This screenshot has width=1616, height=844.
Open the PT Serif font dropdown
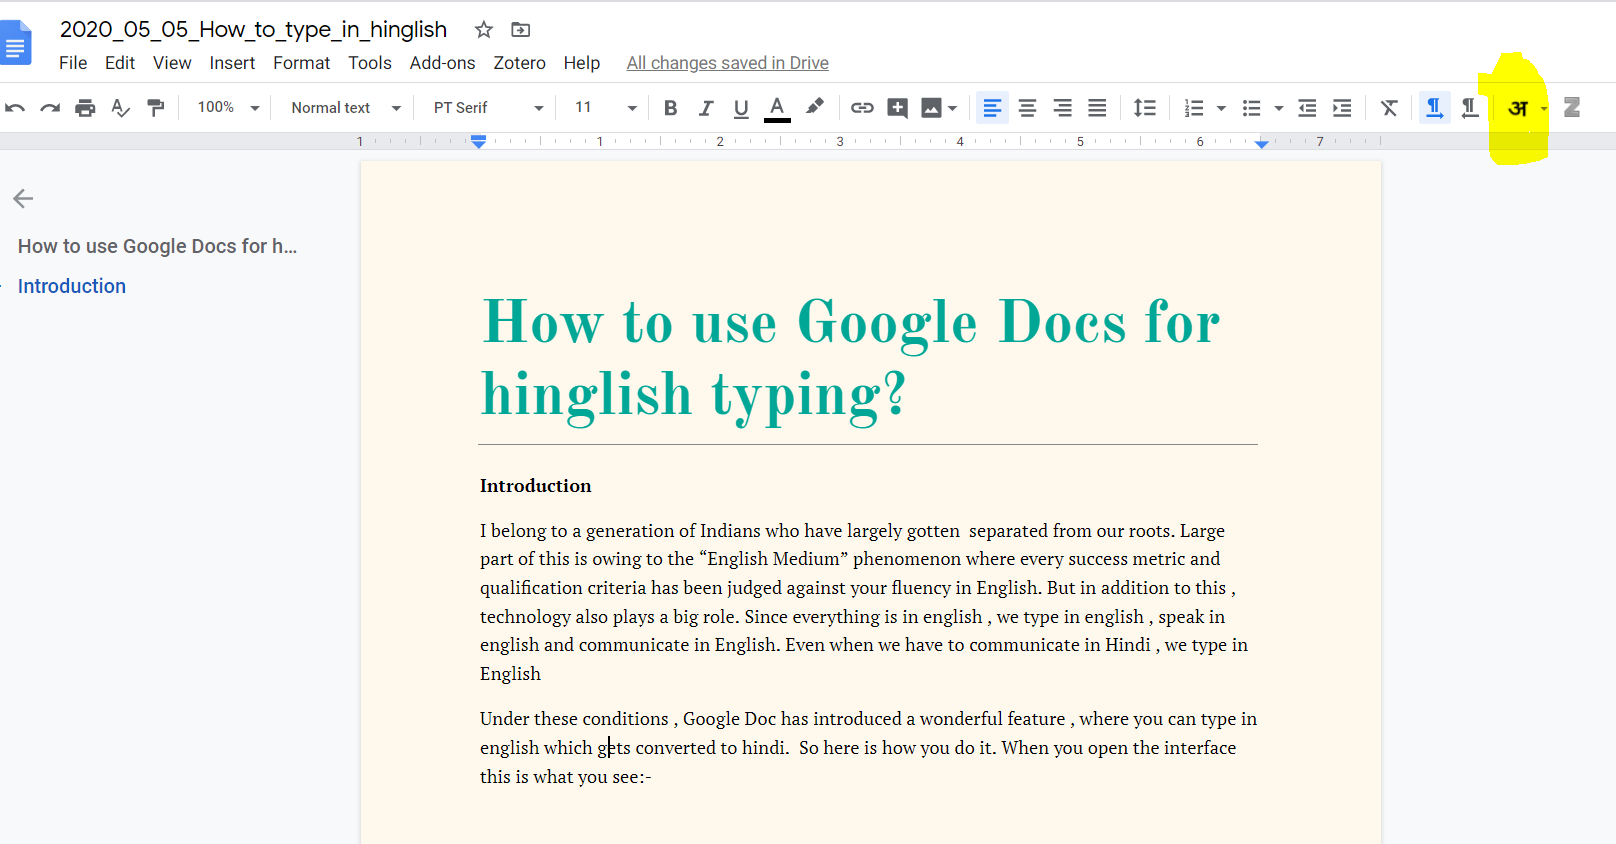pyautogui.click(x=489, y=107)
